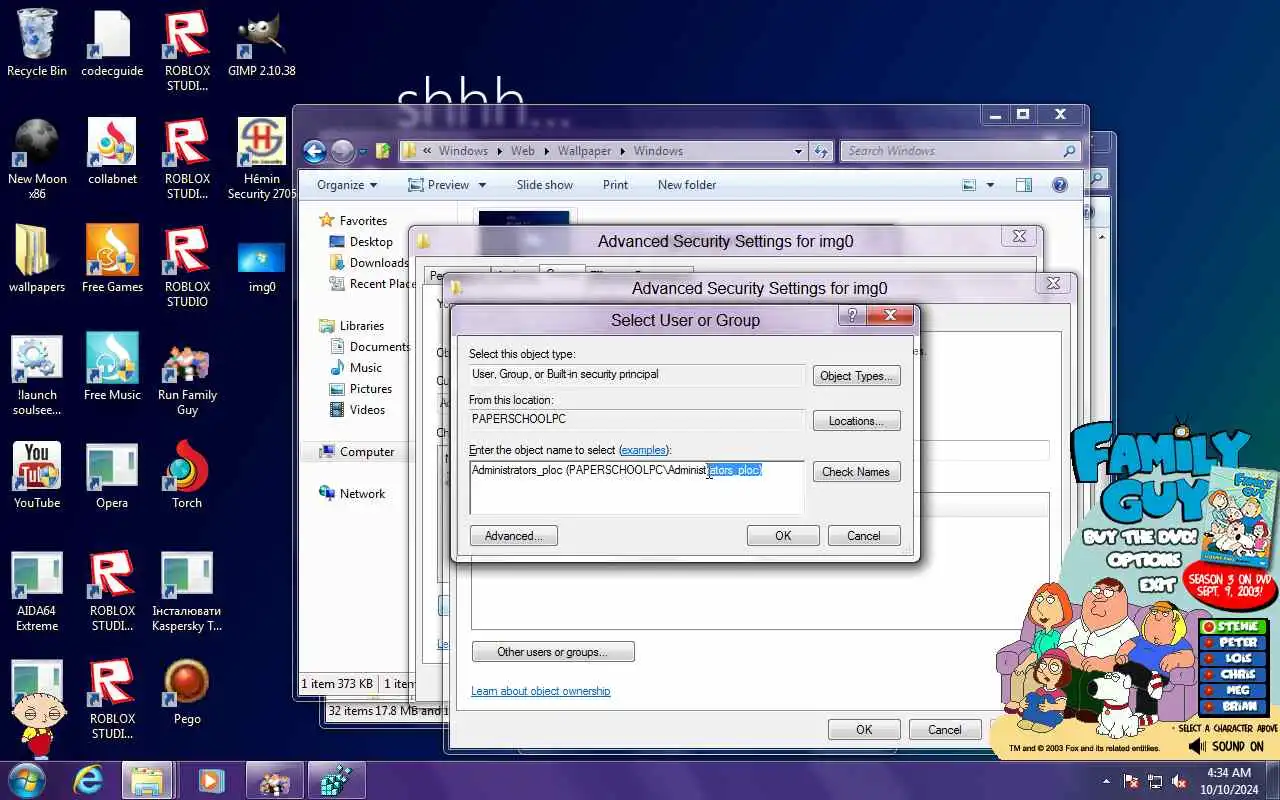Open the media player taskbar icon
Viewport: 1280px width, 800px height.
click(210, 780)
